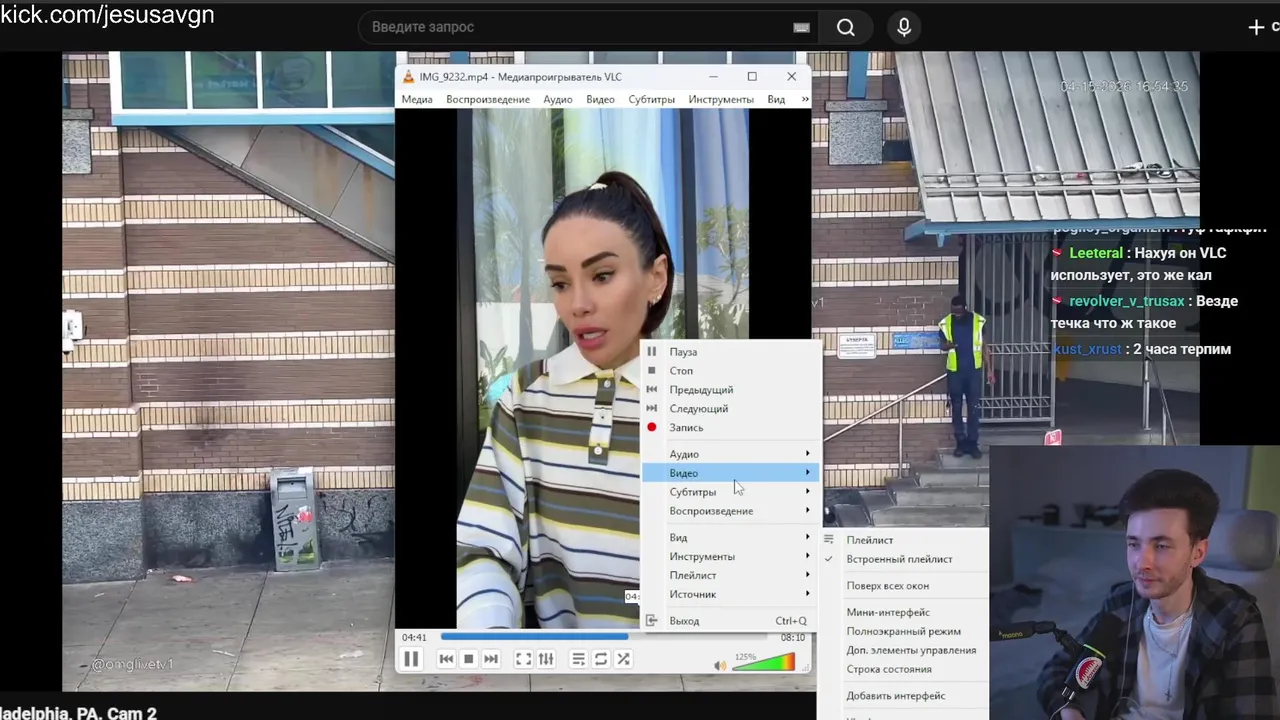1280x720 pixels.
Task: Click the stop button in VLC toolbar
Action: click(x=468, y=659)
